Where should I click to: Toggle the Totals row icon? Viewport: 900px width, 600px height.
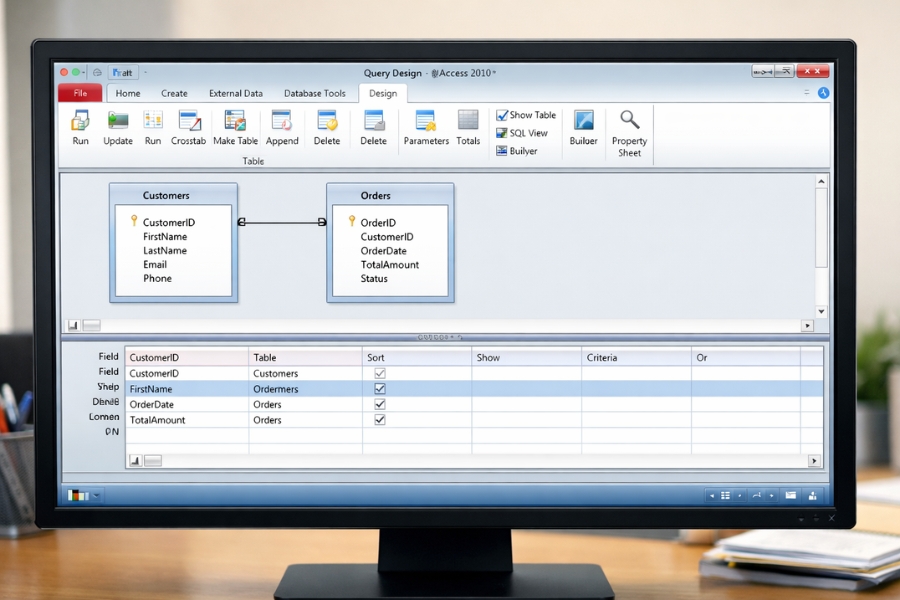click(468, 120)
